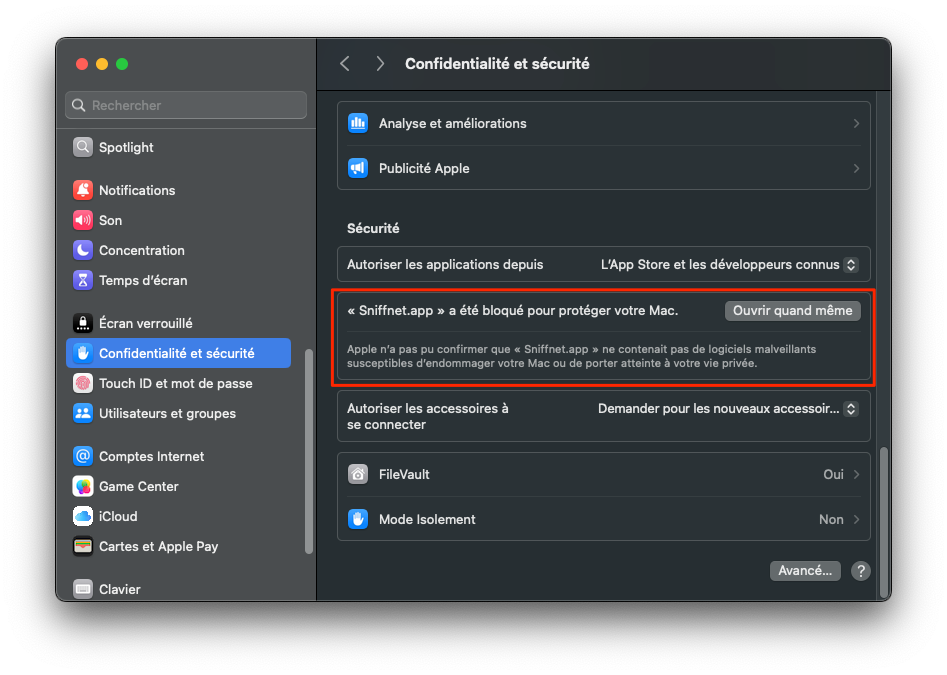This screenshot has height=675, width=947.
Task: Click the Spotlight magnifier icon in sidebar
Action: (83, 147)
